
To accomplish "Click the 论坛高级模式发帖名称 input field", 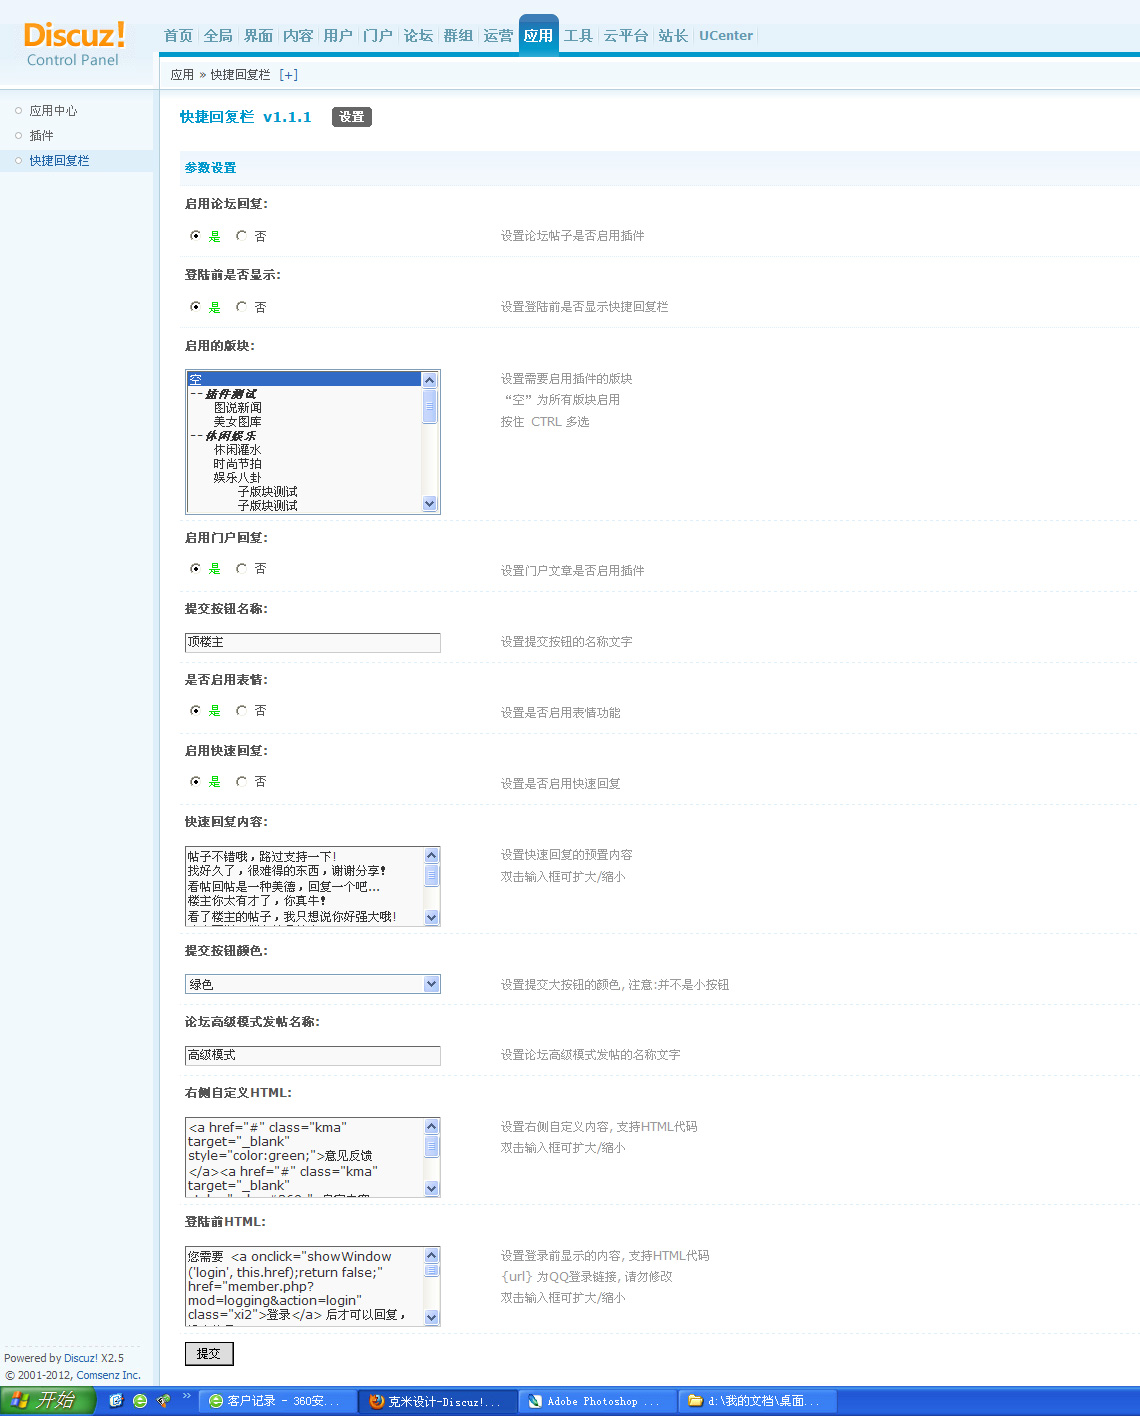I will (313, 1055).
